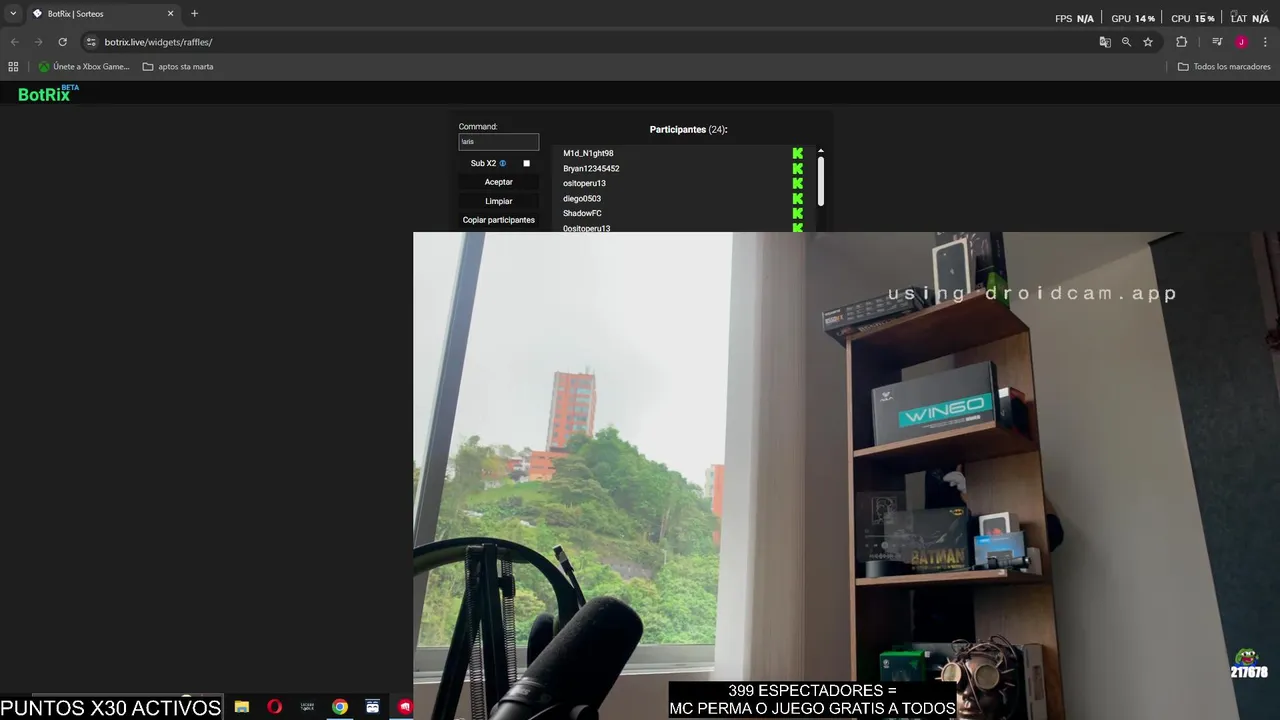Open Google Chrome from the taskbar
1280x720 pixels.
pos(340,707)
